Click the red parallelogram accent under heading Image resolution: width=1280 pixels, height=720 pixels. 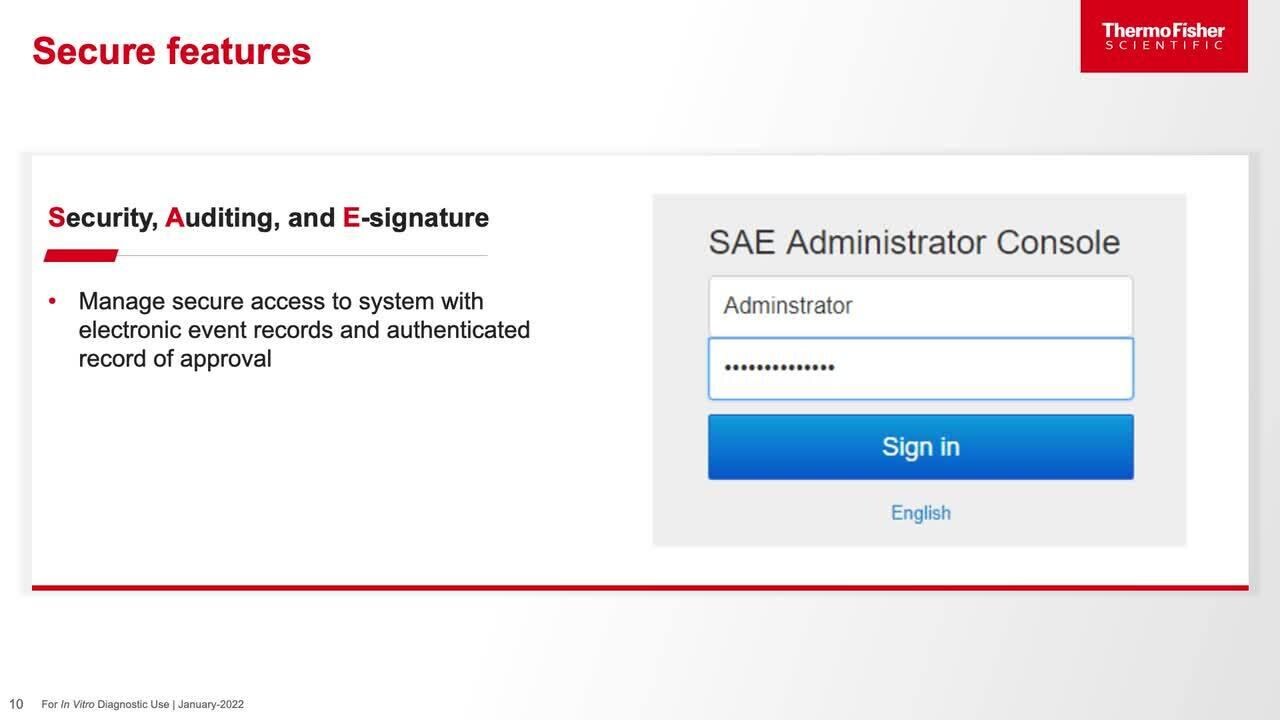[81, 256]
